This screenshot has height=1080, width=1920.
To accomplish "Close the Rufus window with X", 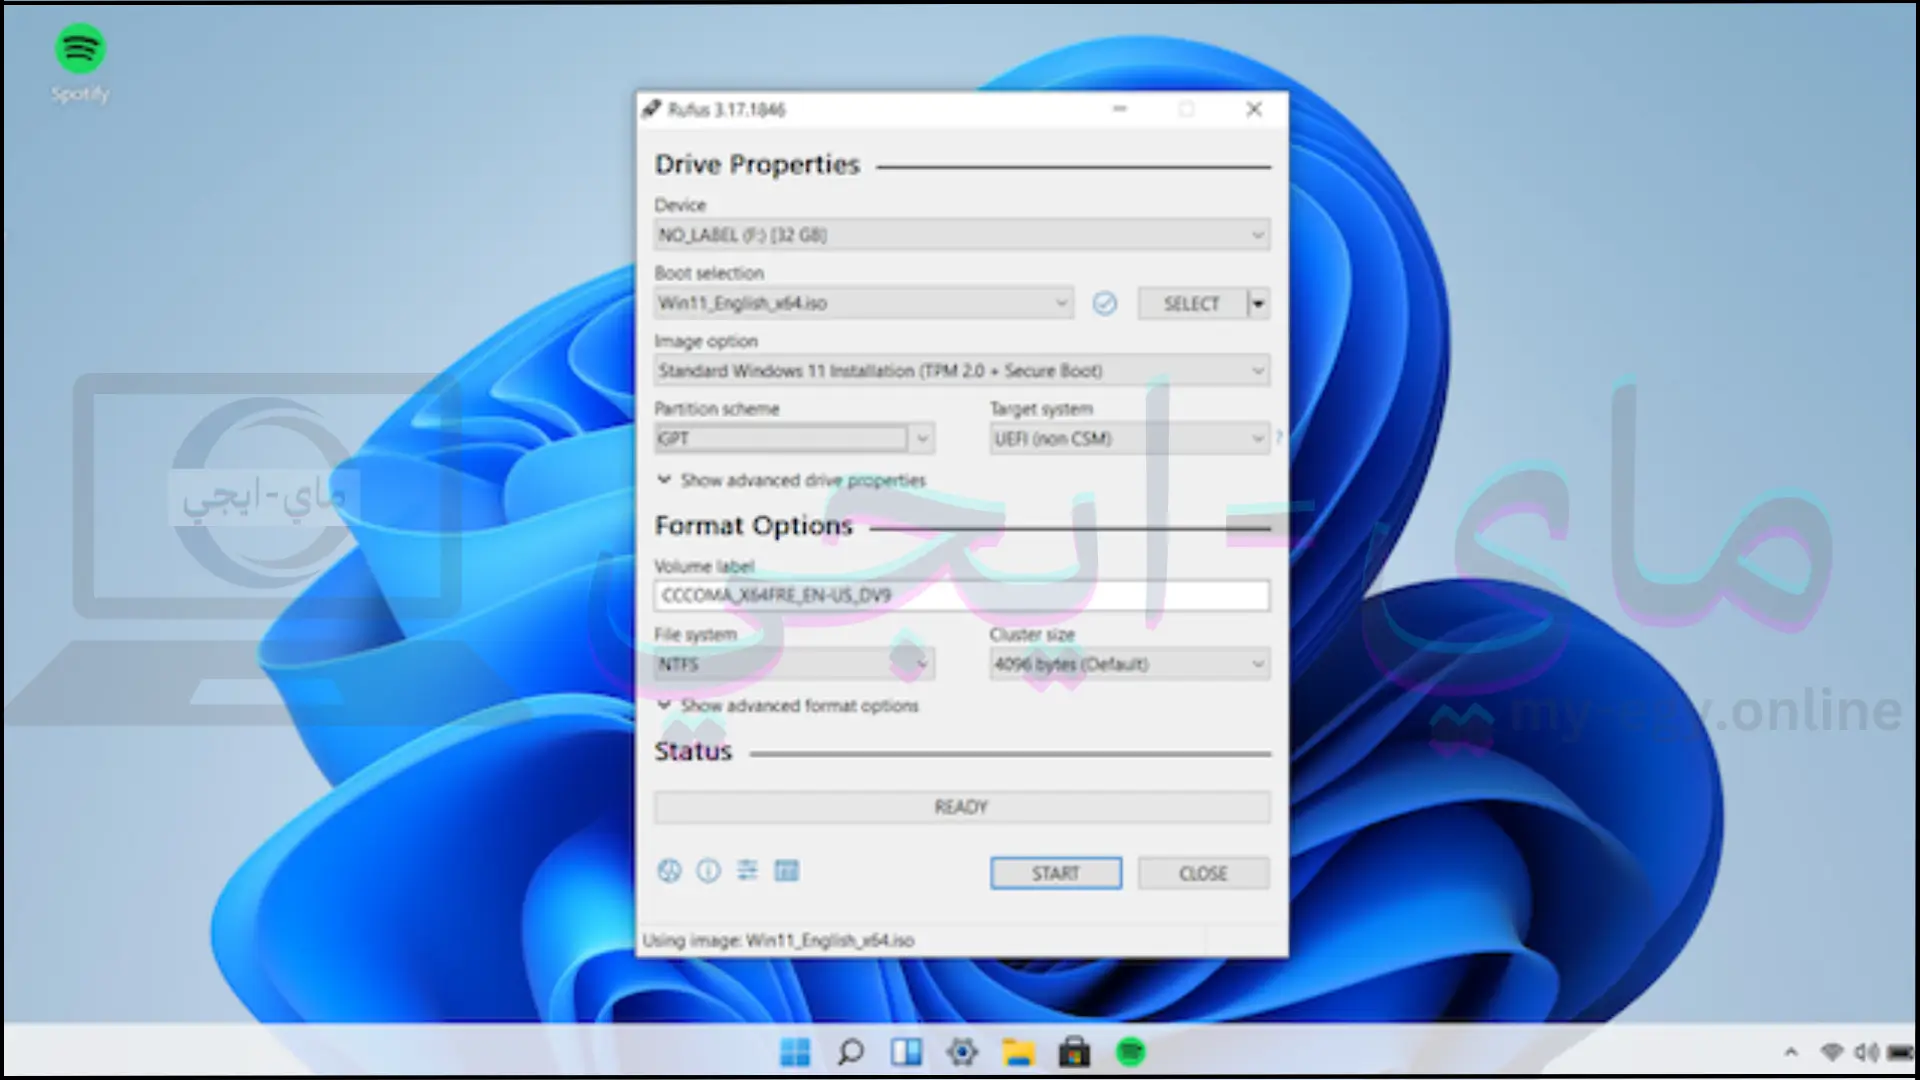I will tap(1254, 109).
